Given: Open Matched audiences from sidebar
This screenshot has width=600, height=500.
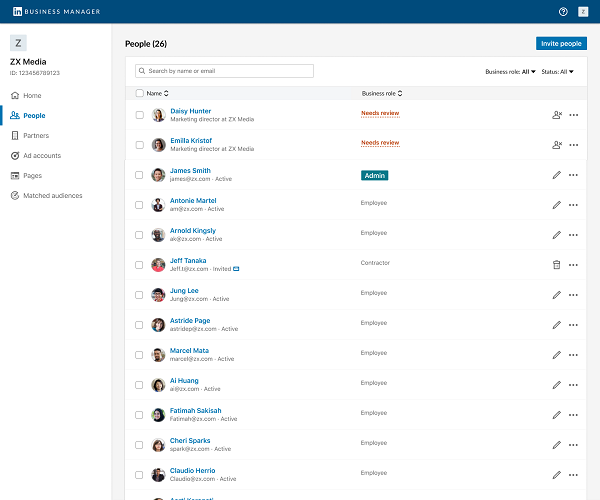Looking at the screenshot, I should click(53, 195).
